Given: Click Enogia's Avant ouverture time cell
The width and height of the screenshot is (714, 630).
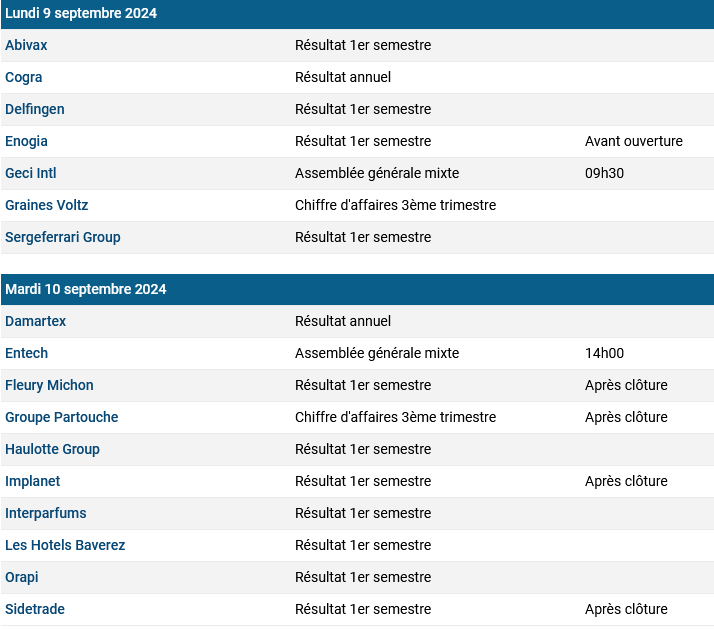Looking at the screenshot, I should point(634,141).
